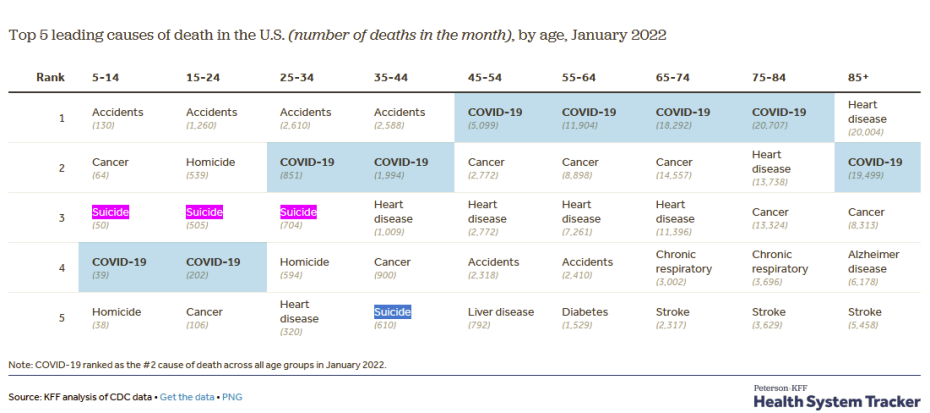This screenshot has height=413, width=930.
Task: Click the COVID-19 cell in the 75-84 column
Action: (x=778, y=112)
